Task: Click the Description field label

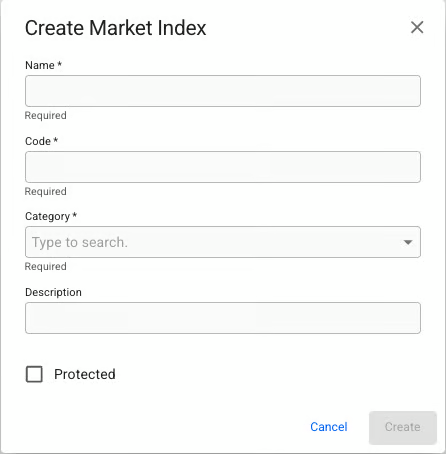Action: click(53, 292)
